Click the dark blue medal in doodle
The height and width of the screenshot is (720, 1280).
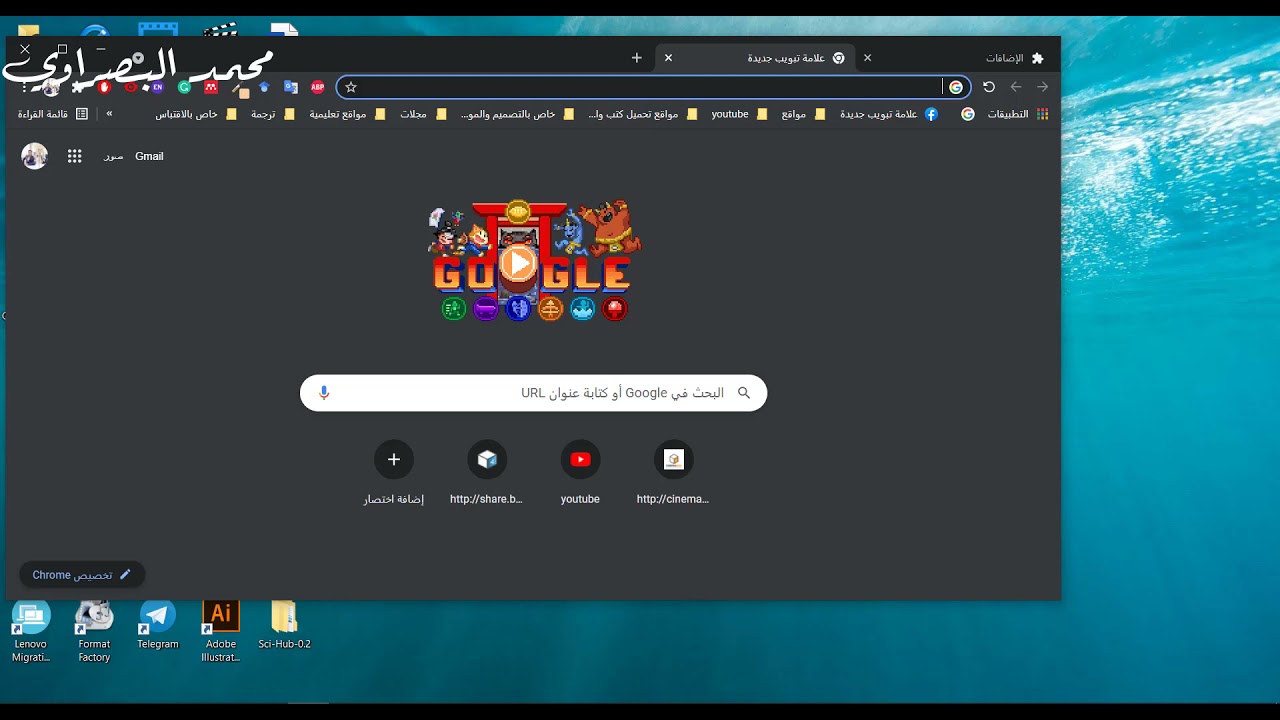coord(518,308)
